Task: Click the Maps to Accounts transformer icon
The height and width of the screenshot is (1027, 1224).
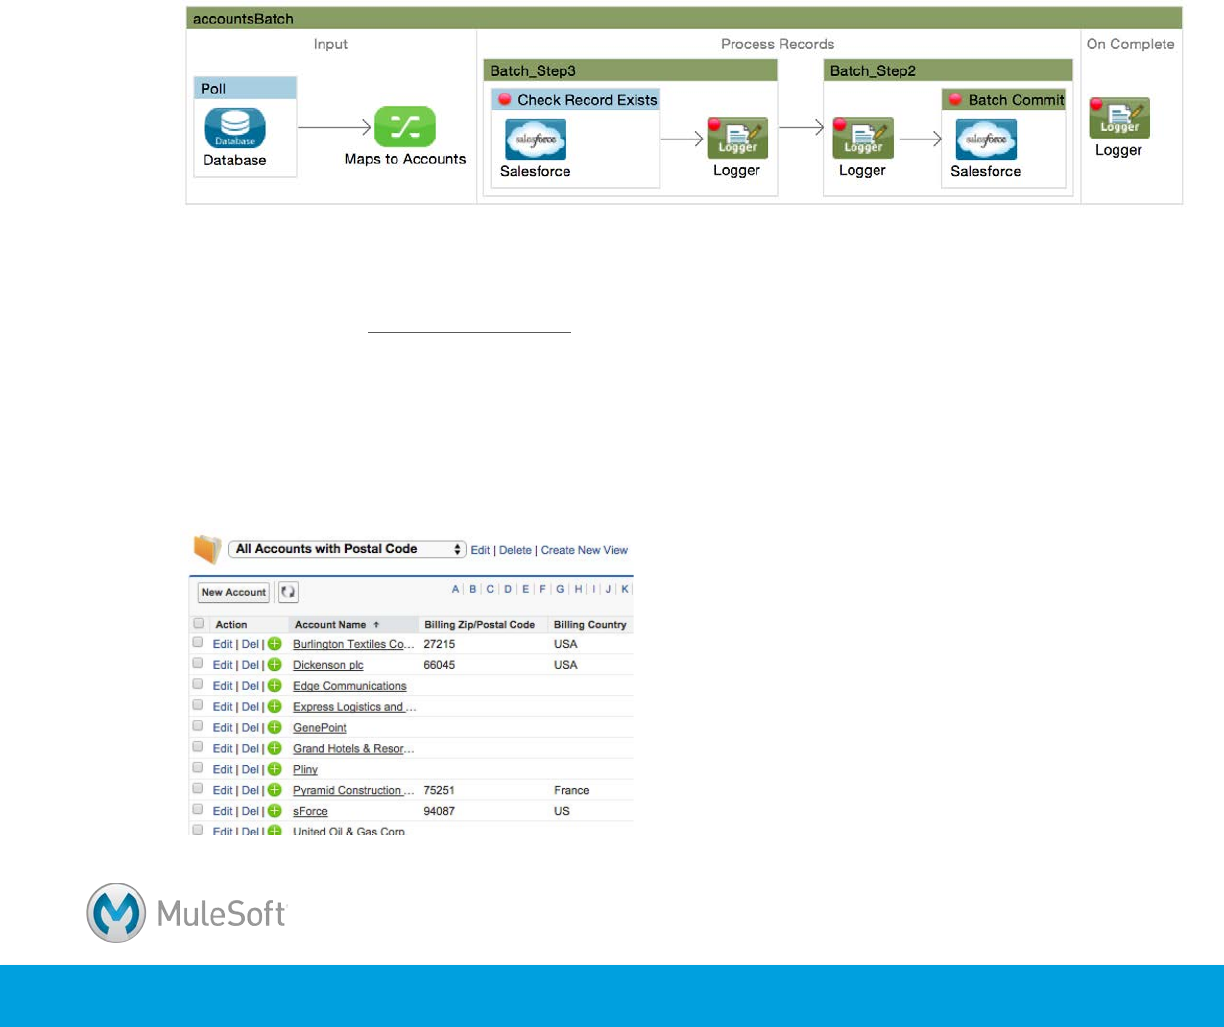Action: pyautogui.click(x=405, y=127)
